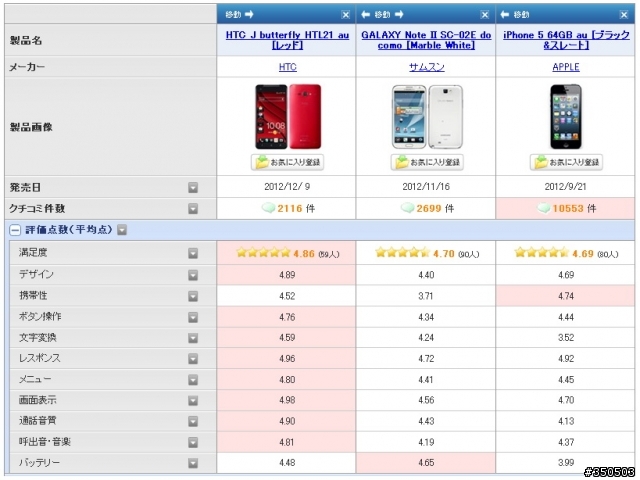
Task: Select the 3.52 文字変換 score cell
Action: (565, 338)
